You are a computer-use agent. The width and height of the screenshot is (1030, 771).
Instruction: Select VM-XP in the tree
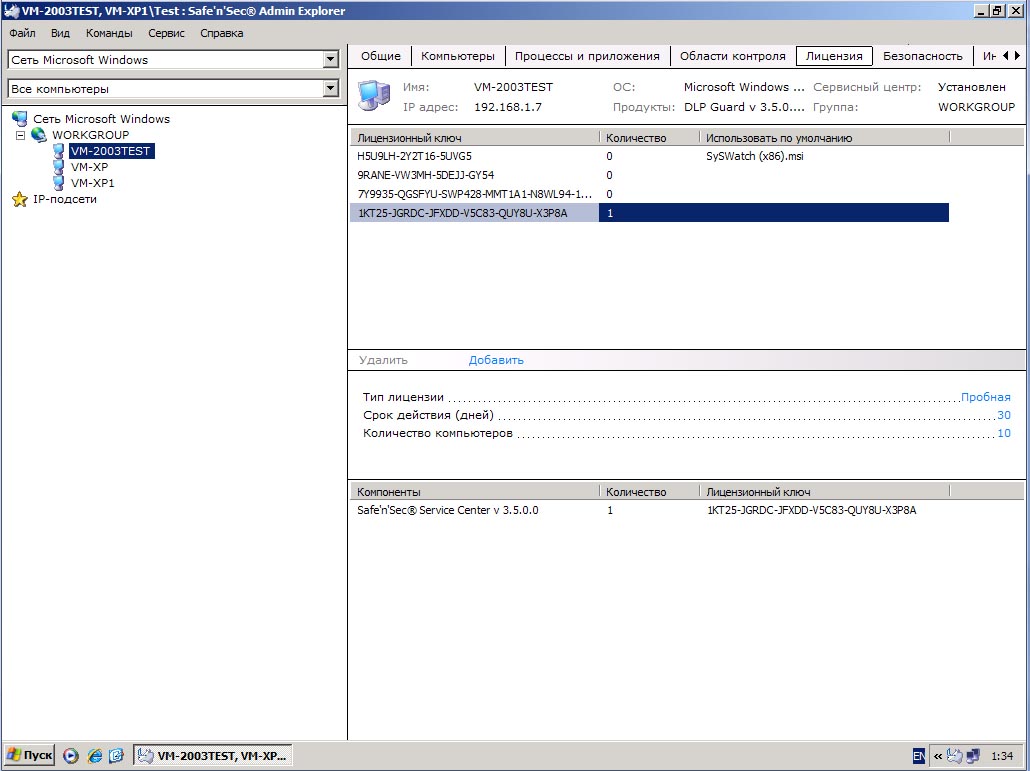point(89,167)
